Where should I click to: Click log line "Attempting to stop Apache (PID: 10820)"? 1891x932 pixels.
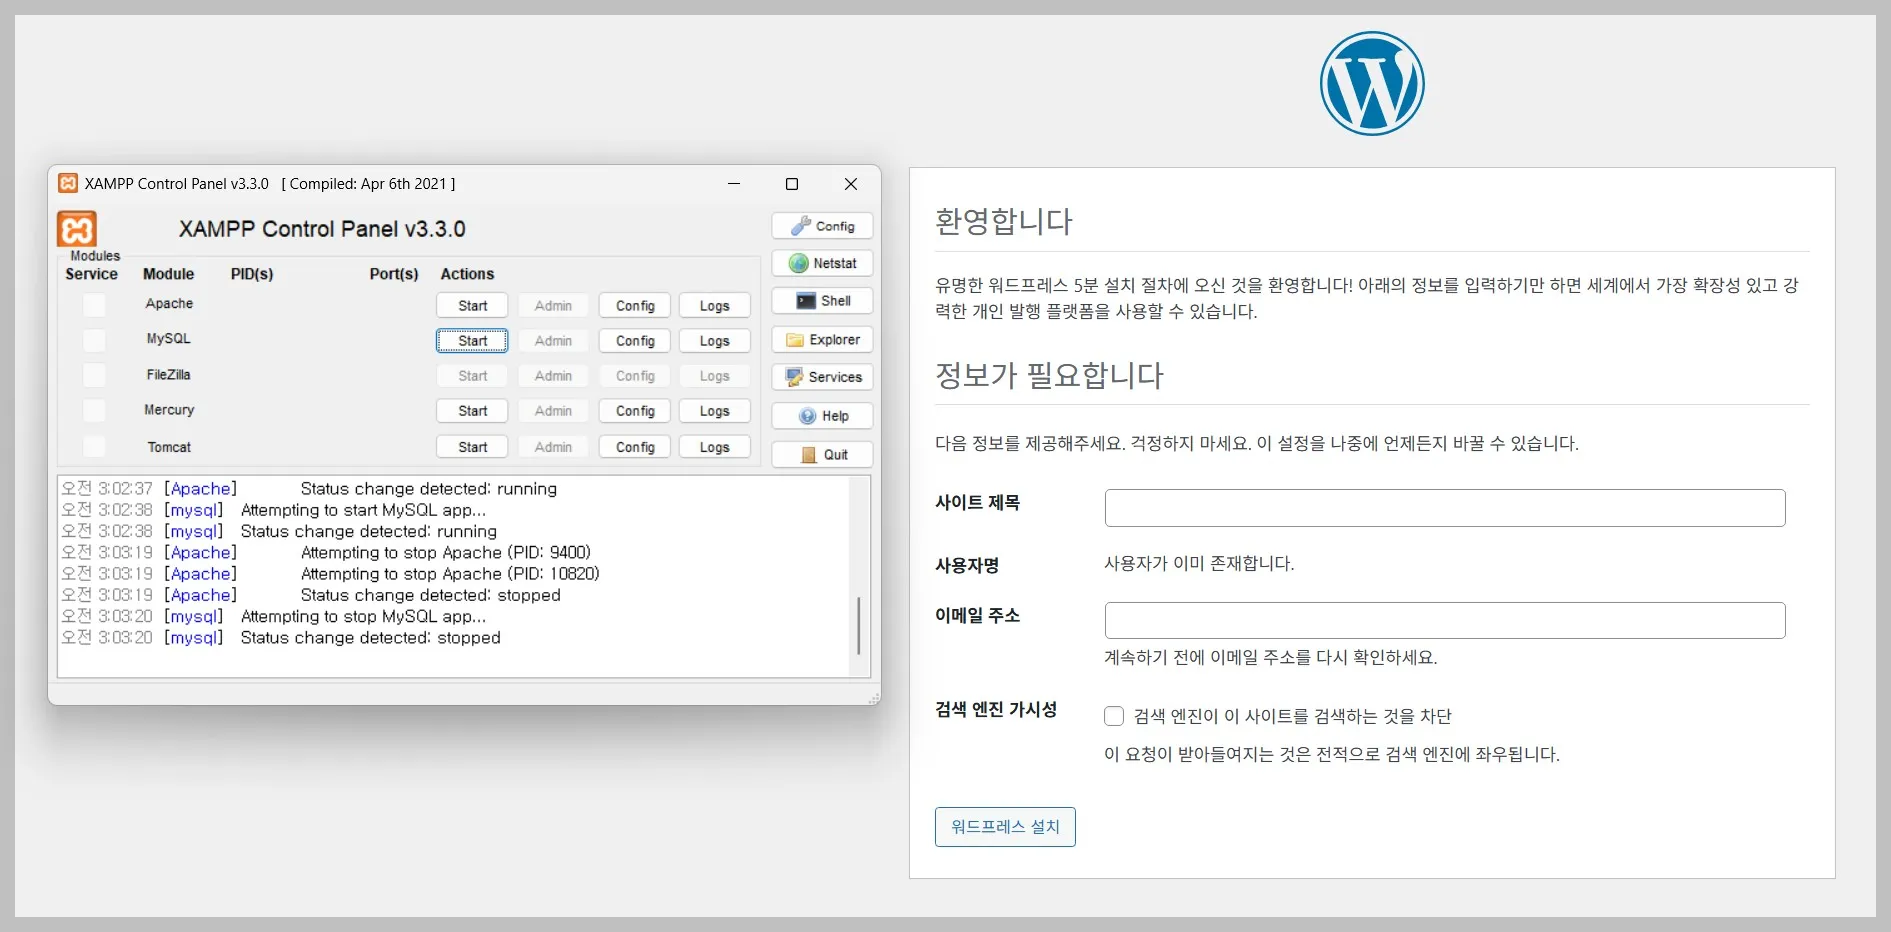(x=450, y=574)
